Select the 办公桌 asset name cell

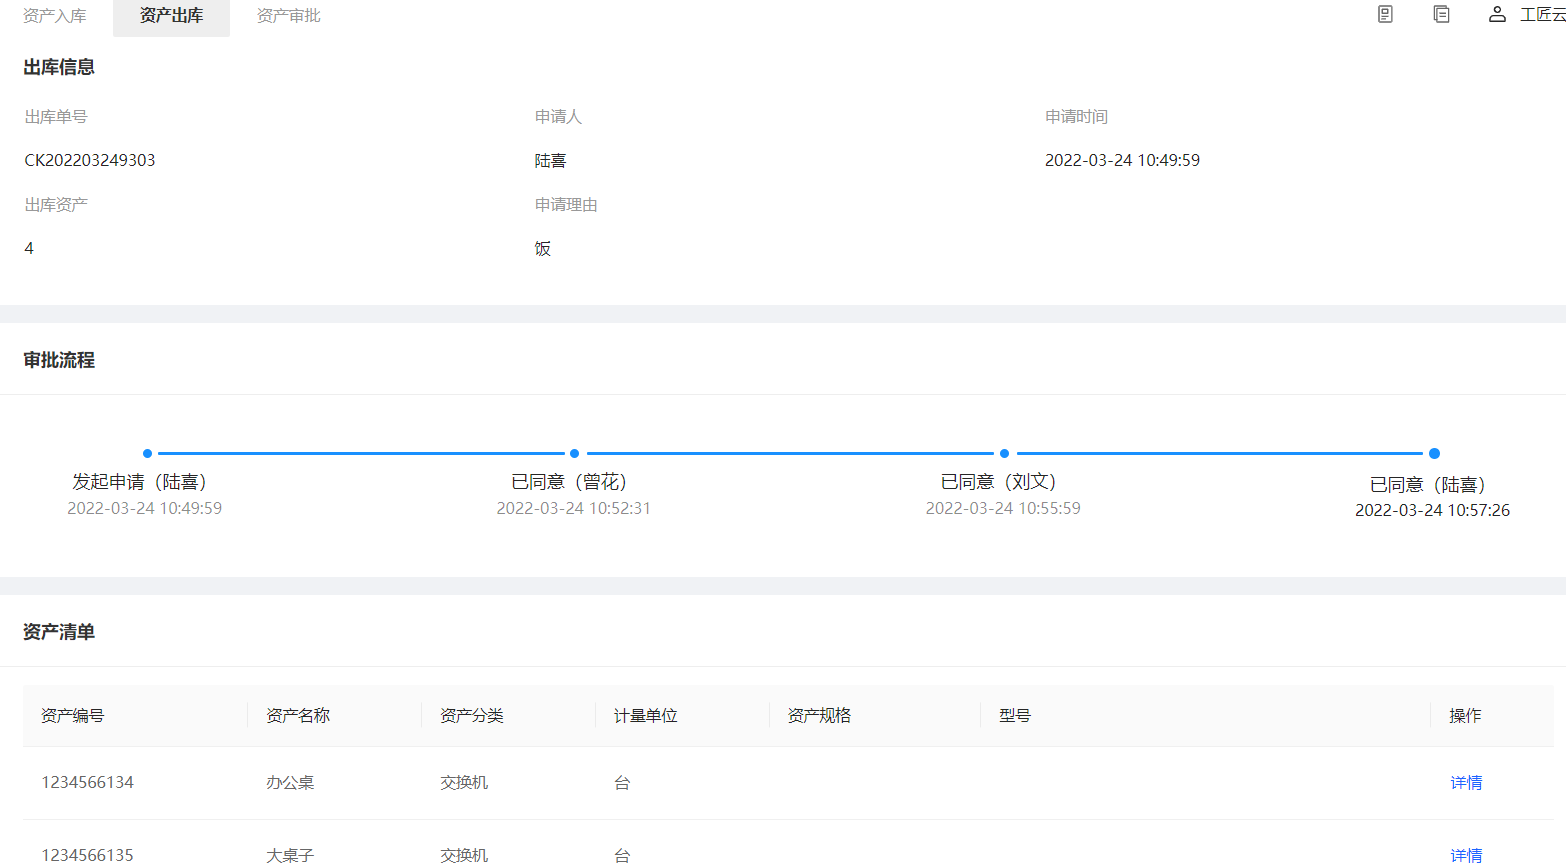(288, 782)
